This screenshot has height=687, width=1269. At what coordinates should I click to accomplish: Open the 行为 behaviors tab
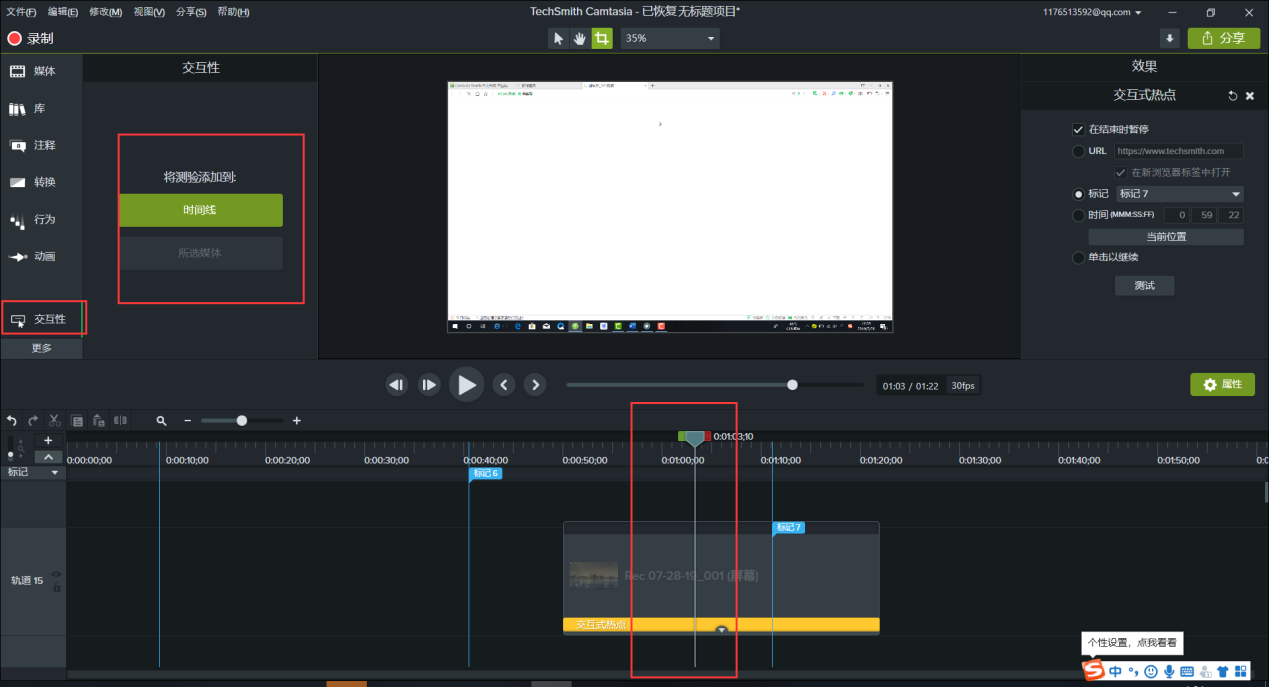(41, 219)
